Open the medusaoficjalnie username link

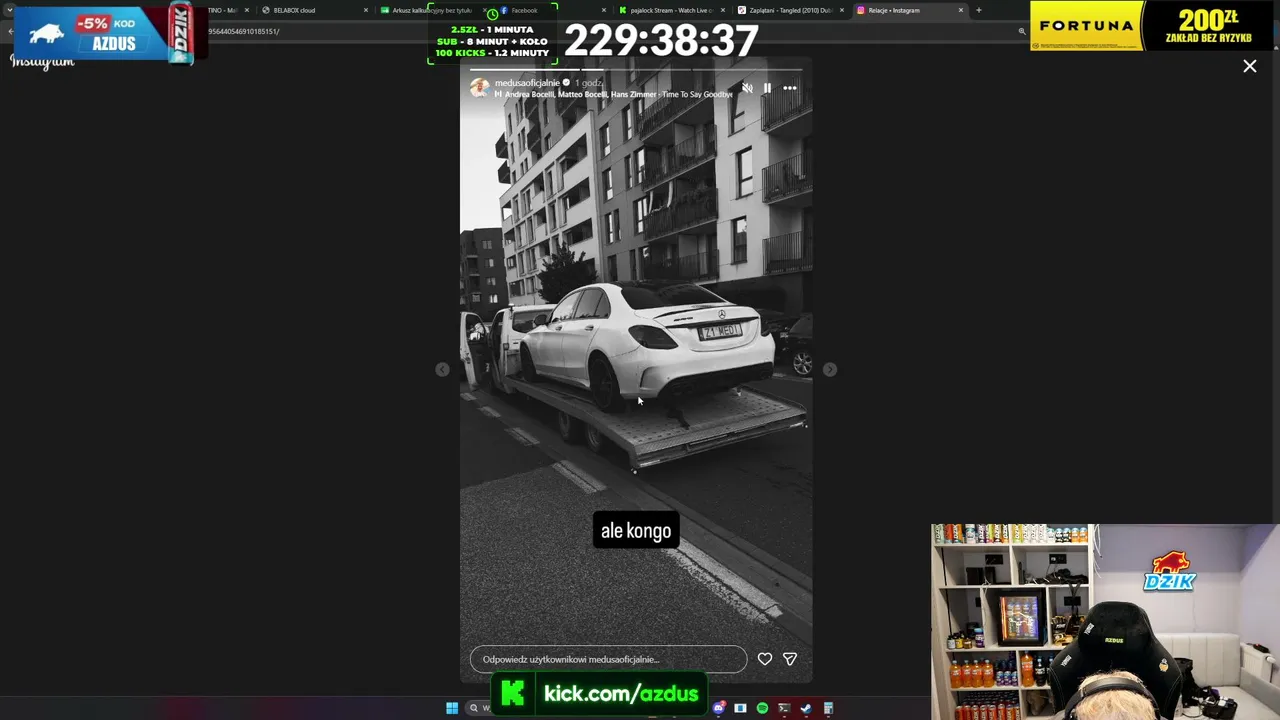(x=527, y=83)
